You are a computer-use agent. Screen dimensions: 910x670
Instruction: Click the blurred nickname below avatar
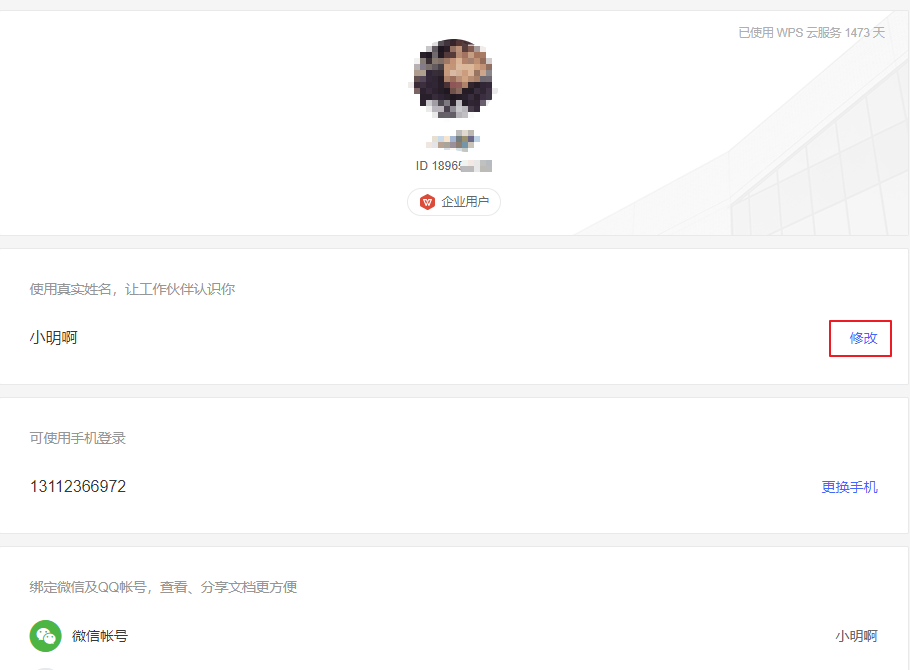453,140
